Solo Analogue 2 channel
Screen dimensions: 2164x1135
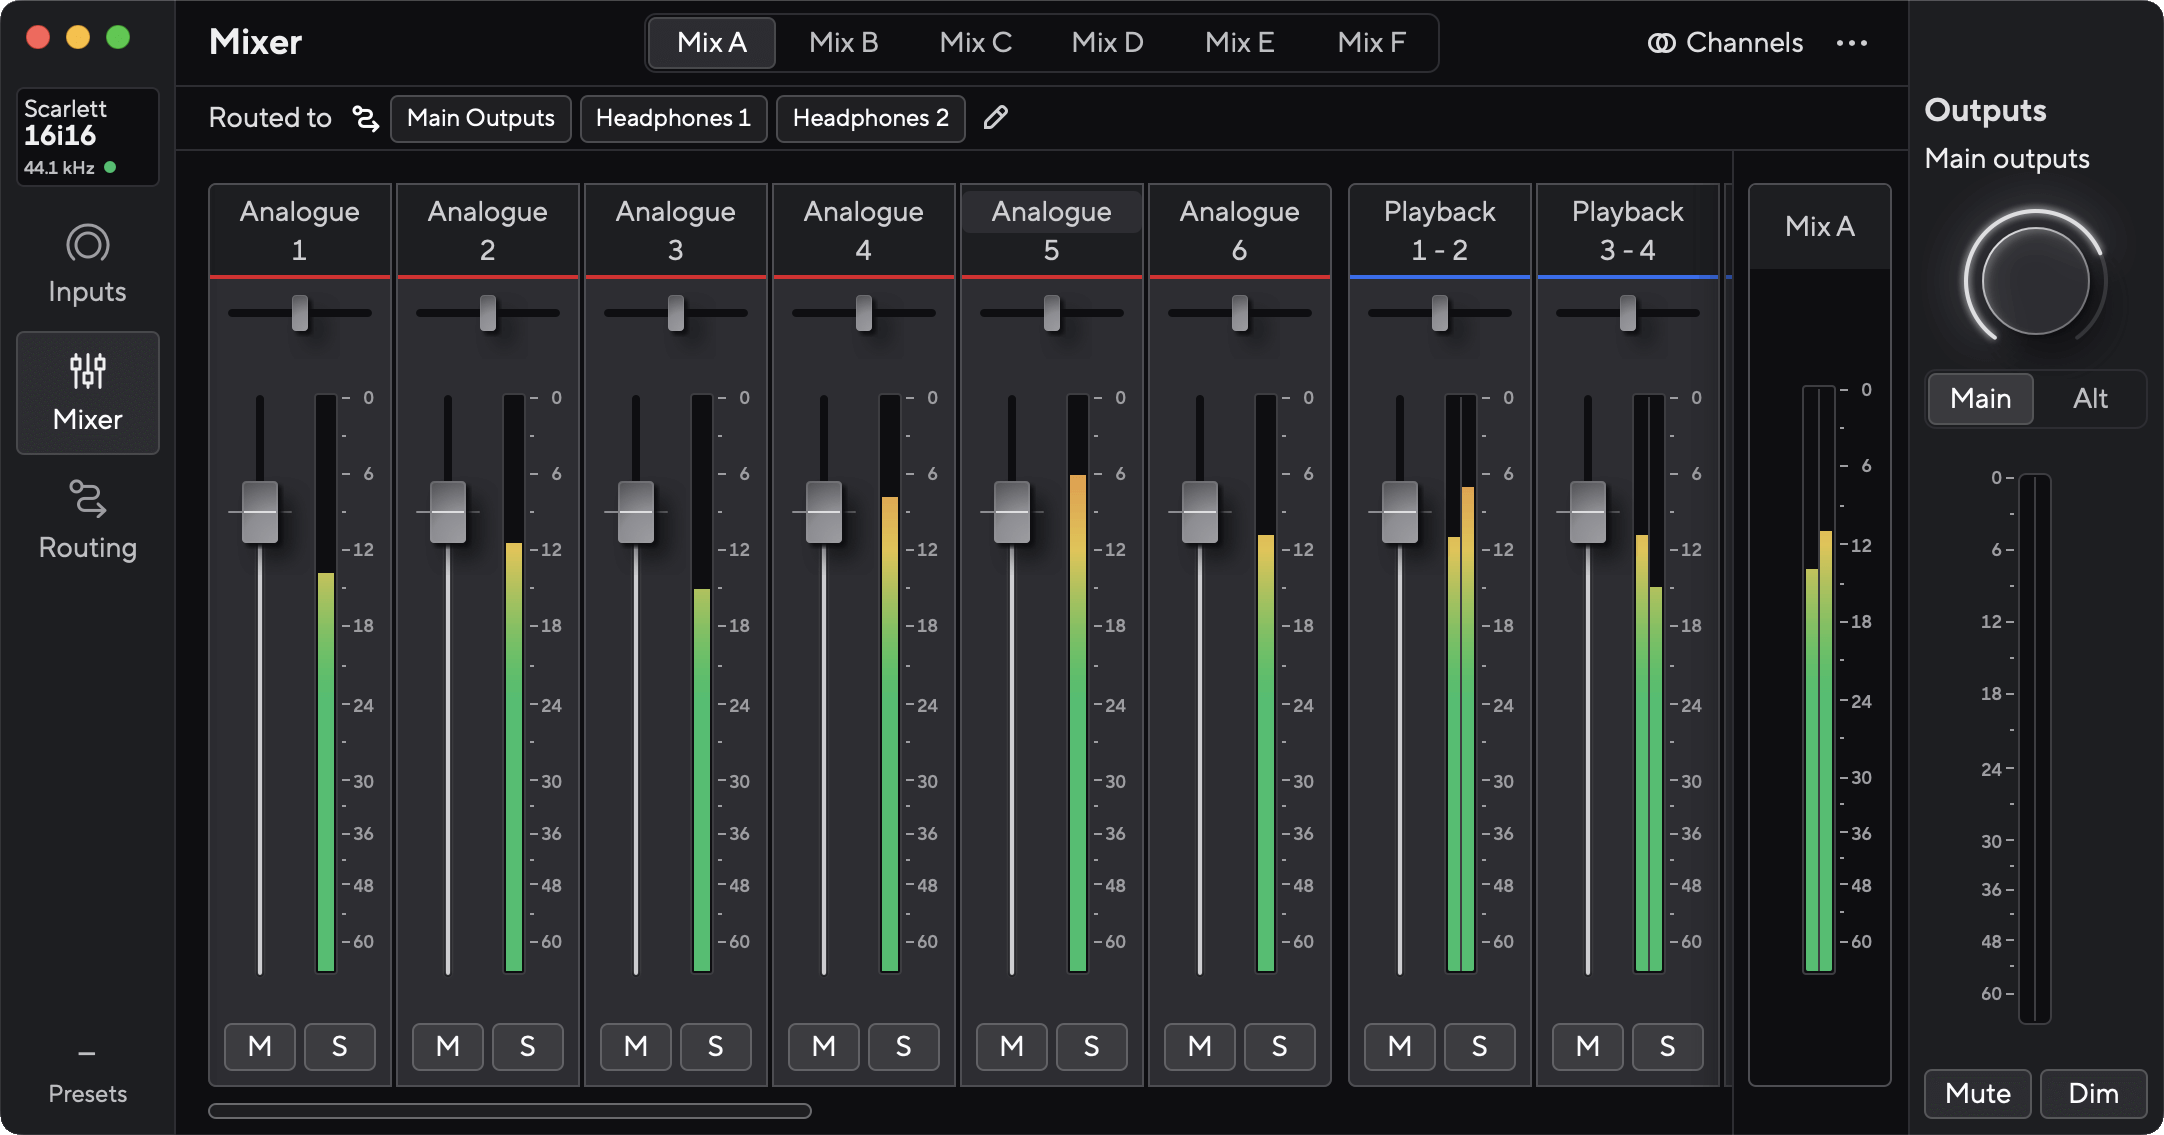pyautogui.click(x=528, y=1047)
